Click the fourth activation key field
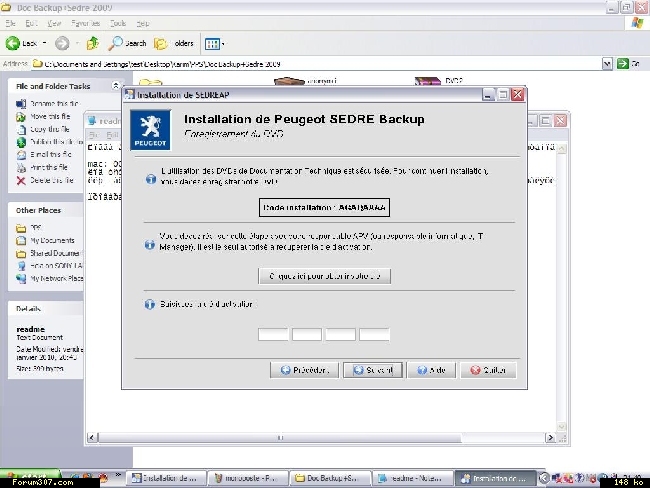The height and width of the screenshot is (488, 650). 374,334
